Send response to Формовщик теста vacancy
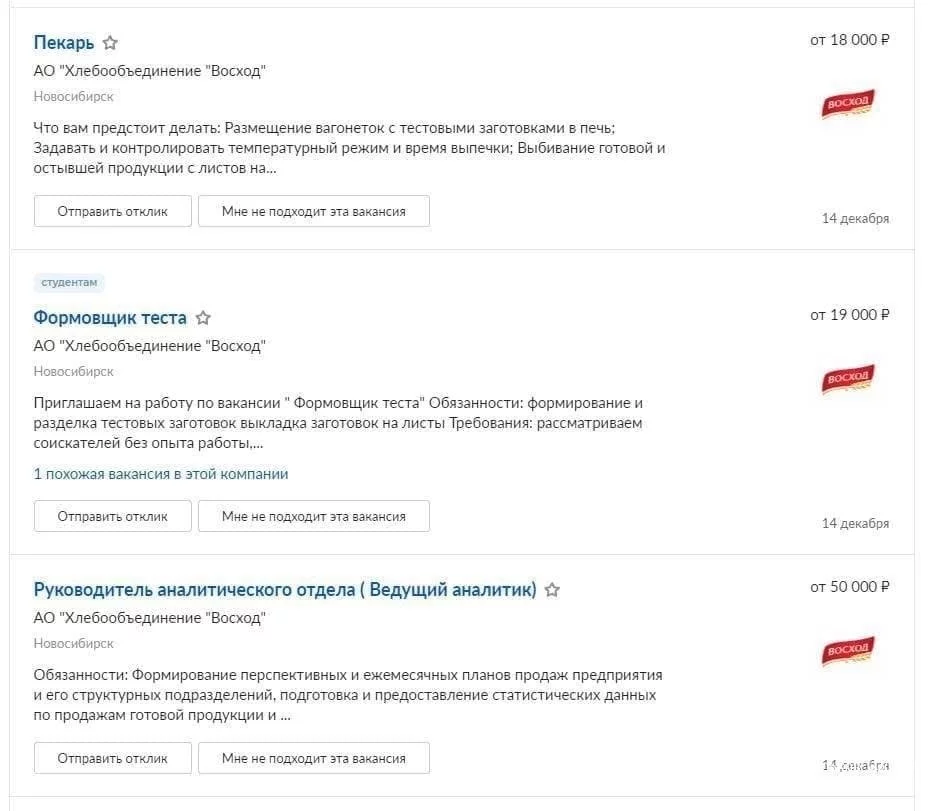The width and height of the screenshot is (942, 811). pos(112,516)
